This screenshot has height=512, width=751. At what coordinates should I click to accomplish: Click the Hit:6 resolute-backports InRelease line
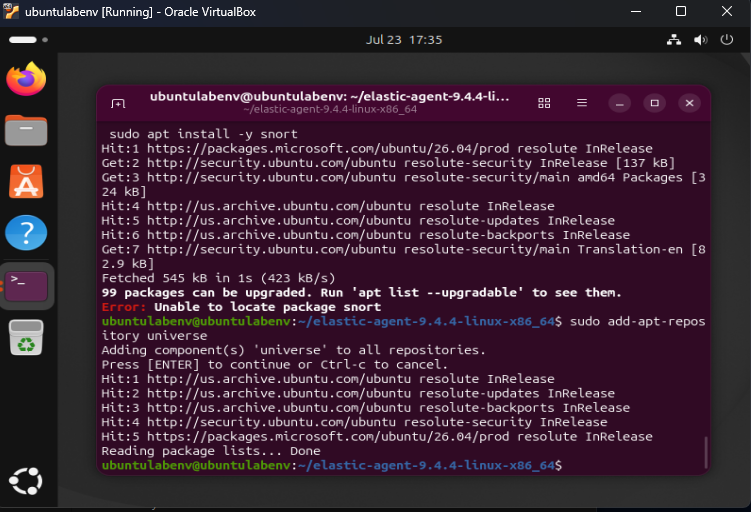point(365,235)
